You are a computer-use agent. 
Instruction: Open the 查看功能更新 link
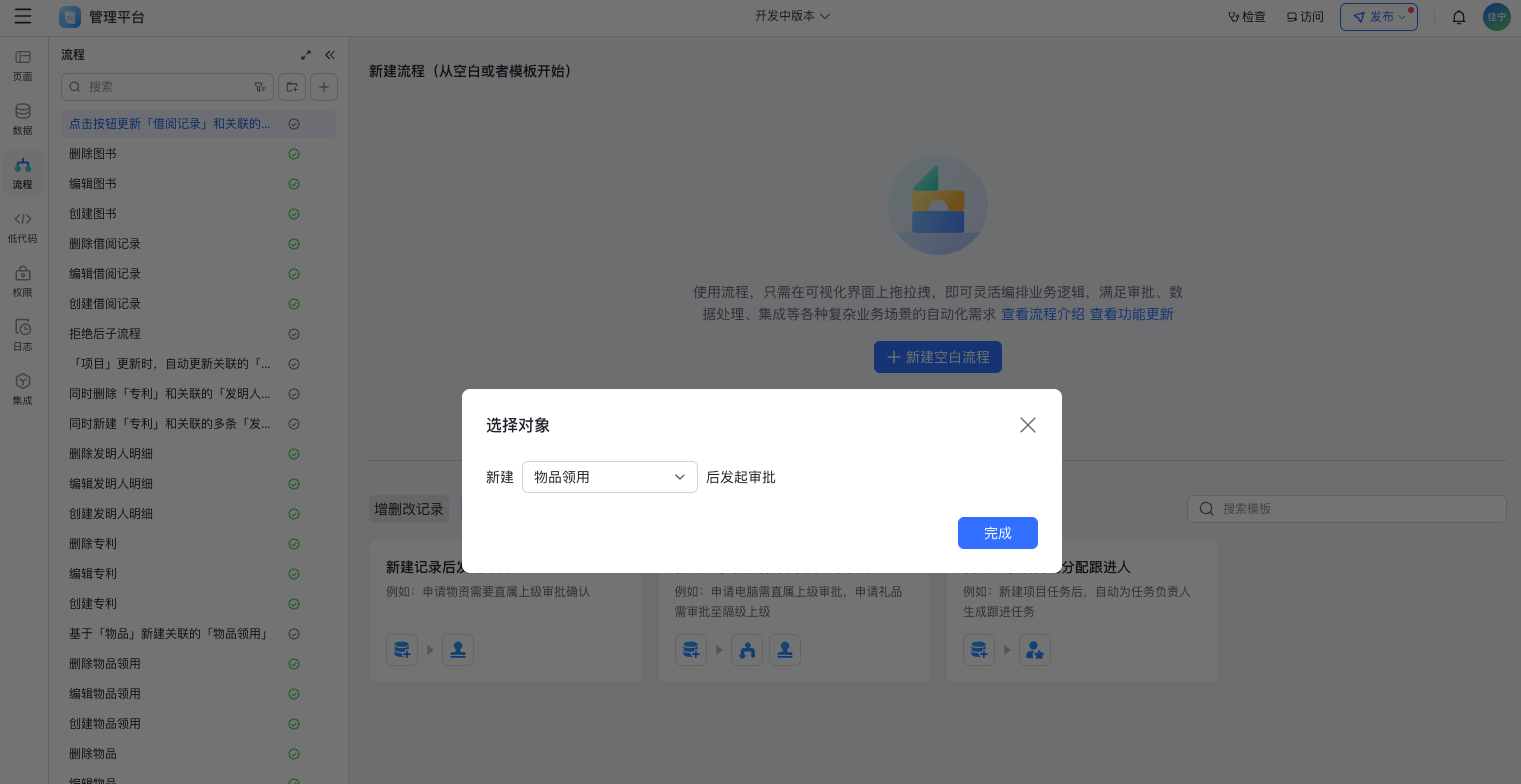coord(1132,314)
